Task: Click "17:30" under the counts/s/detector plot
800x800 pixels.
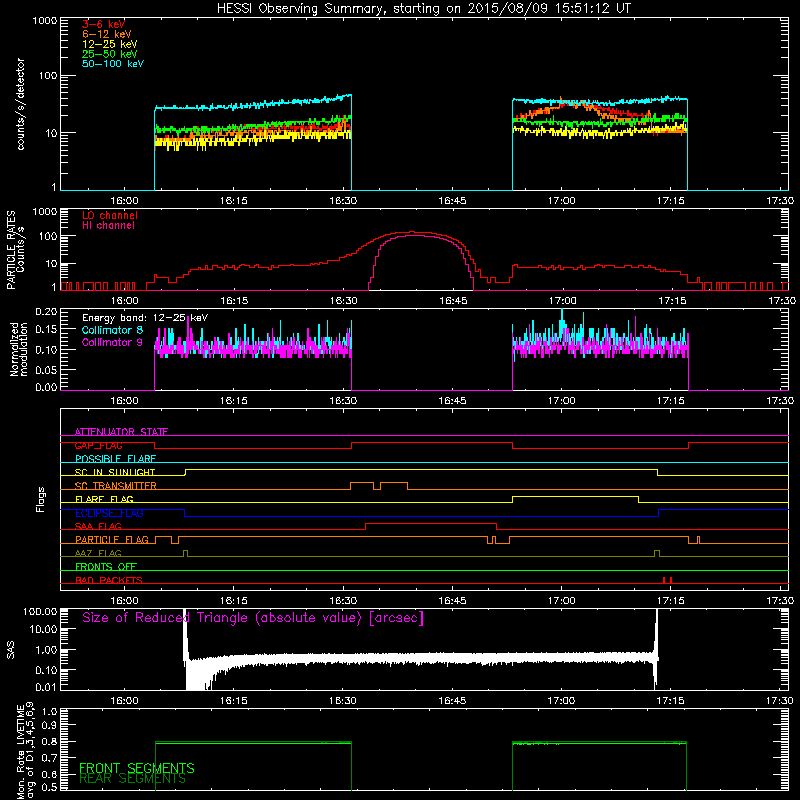Action: click(780, 201)
